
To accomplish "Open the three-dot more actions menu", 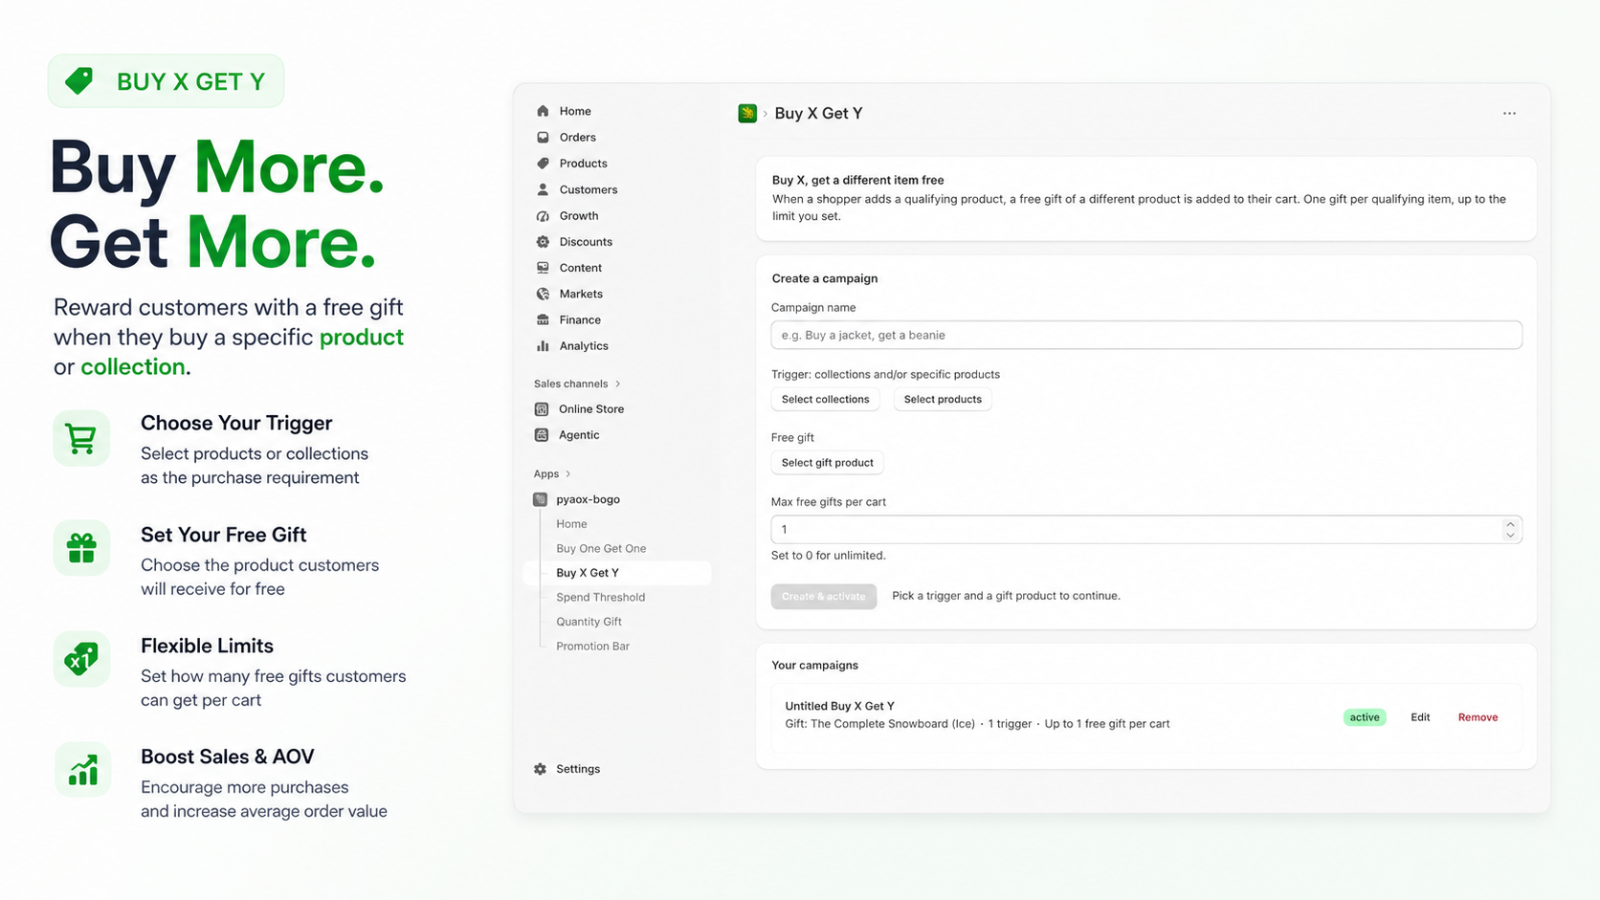I will coord(1509,113).
